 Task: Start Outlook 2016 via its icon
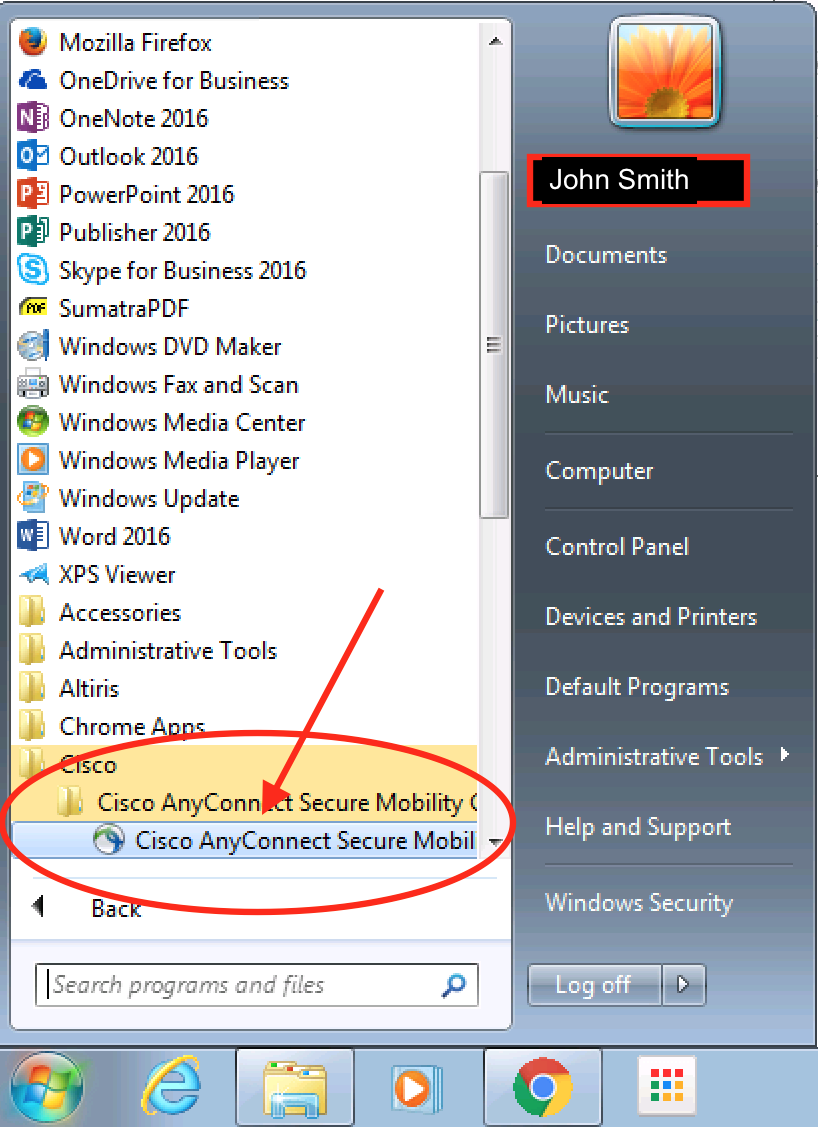click(32, 156)
